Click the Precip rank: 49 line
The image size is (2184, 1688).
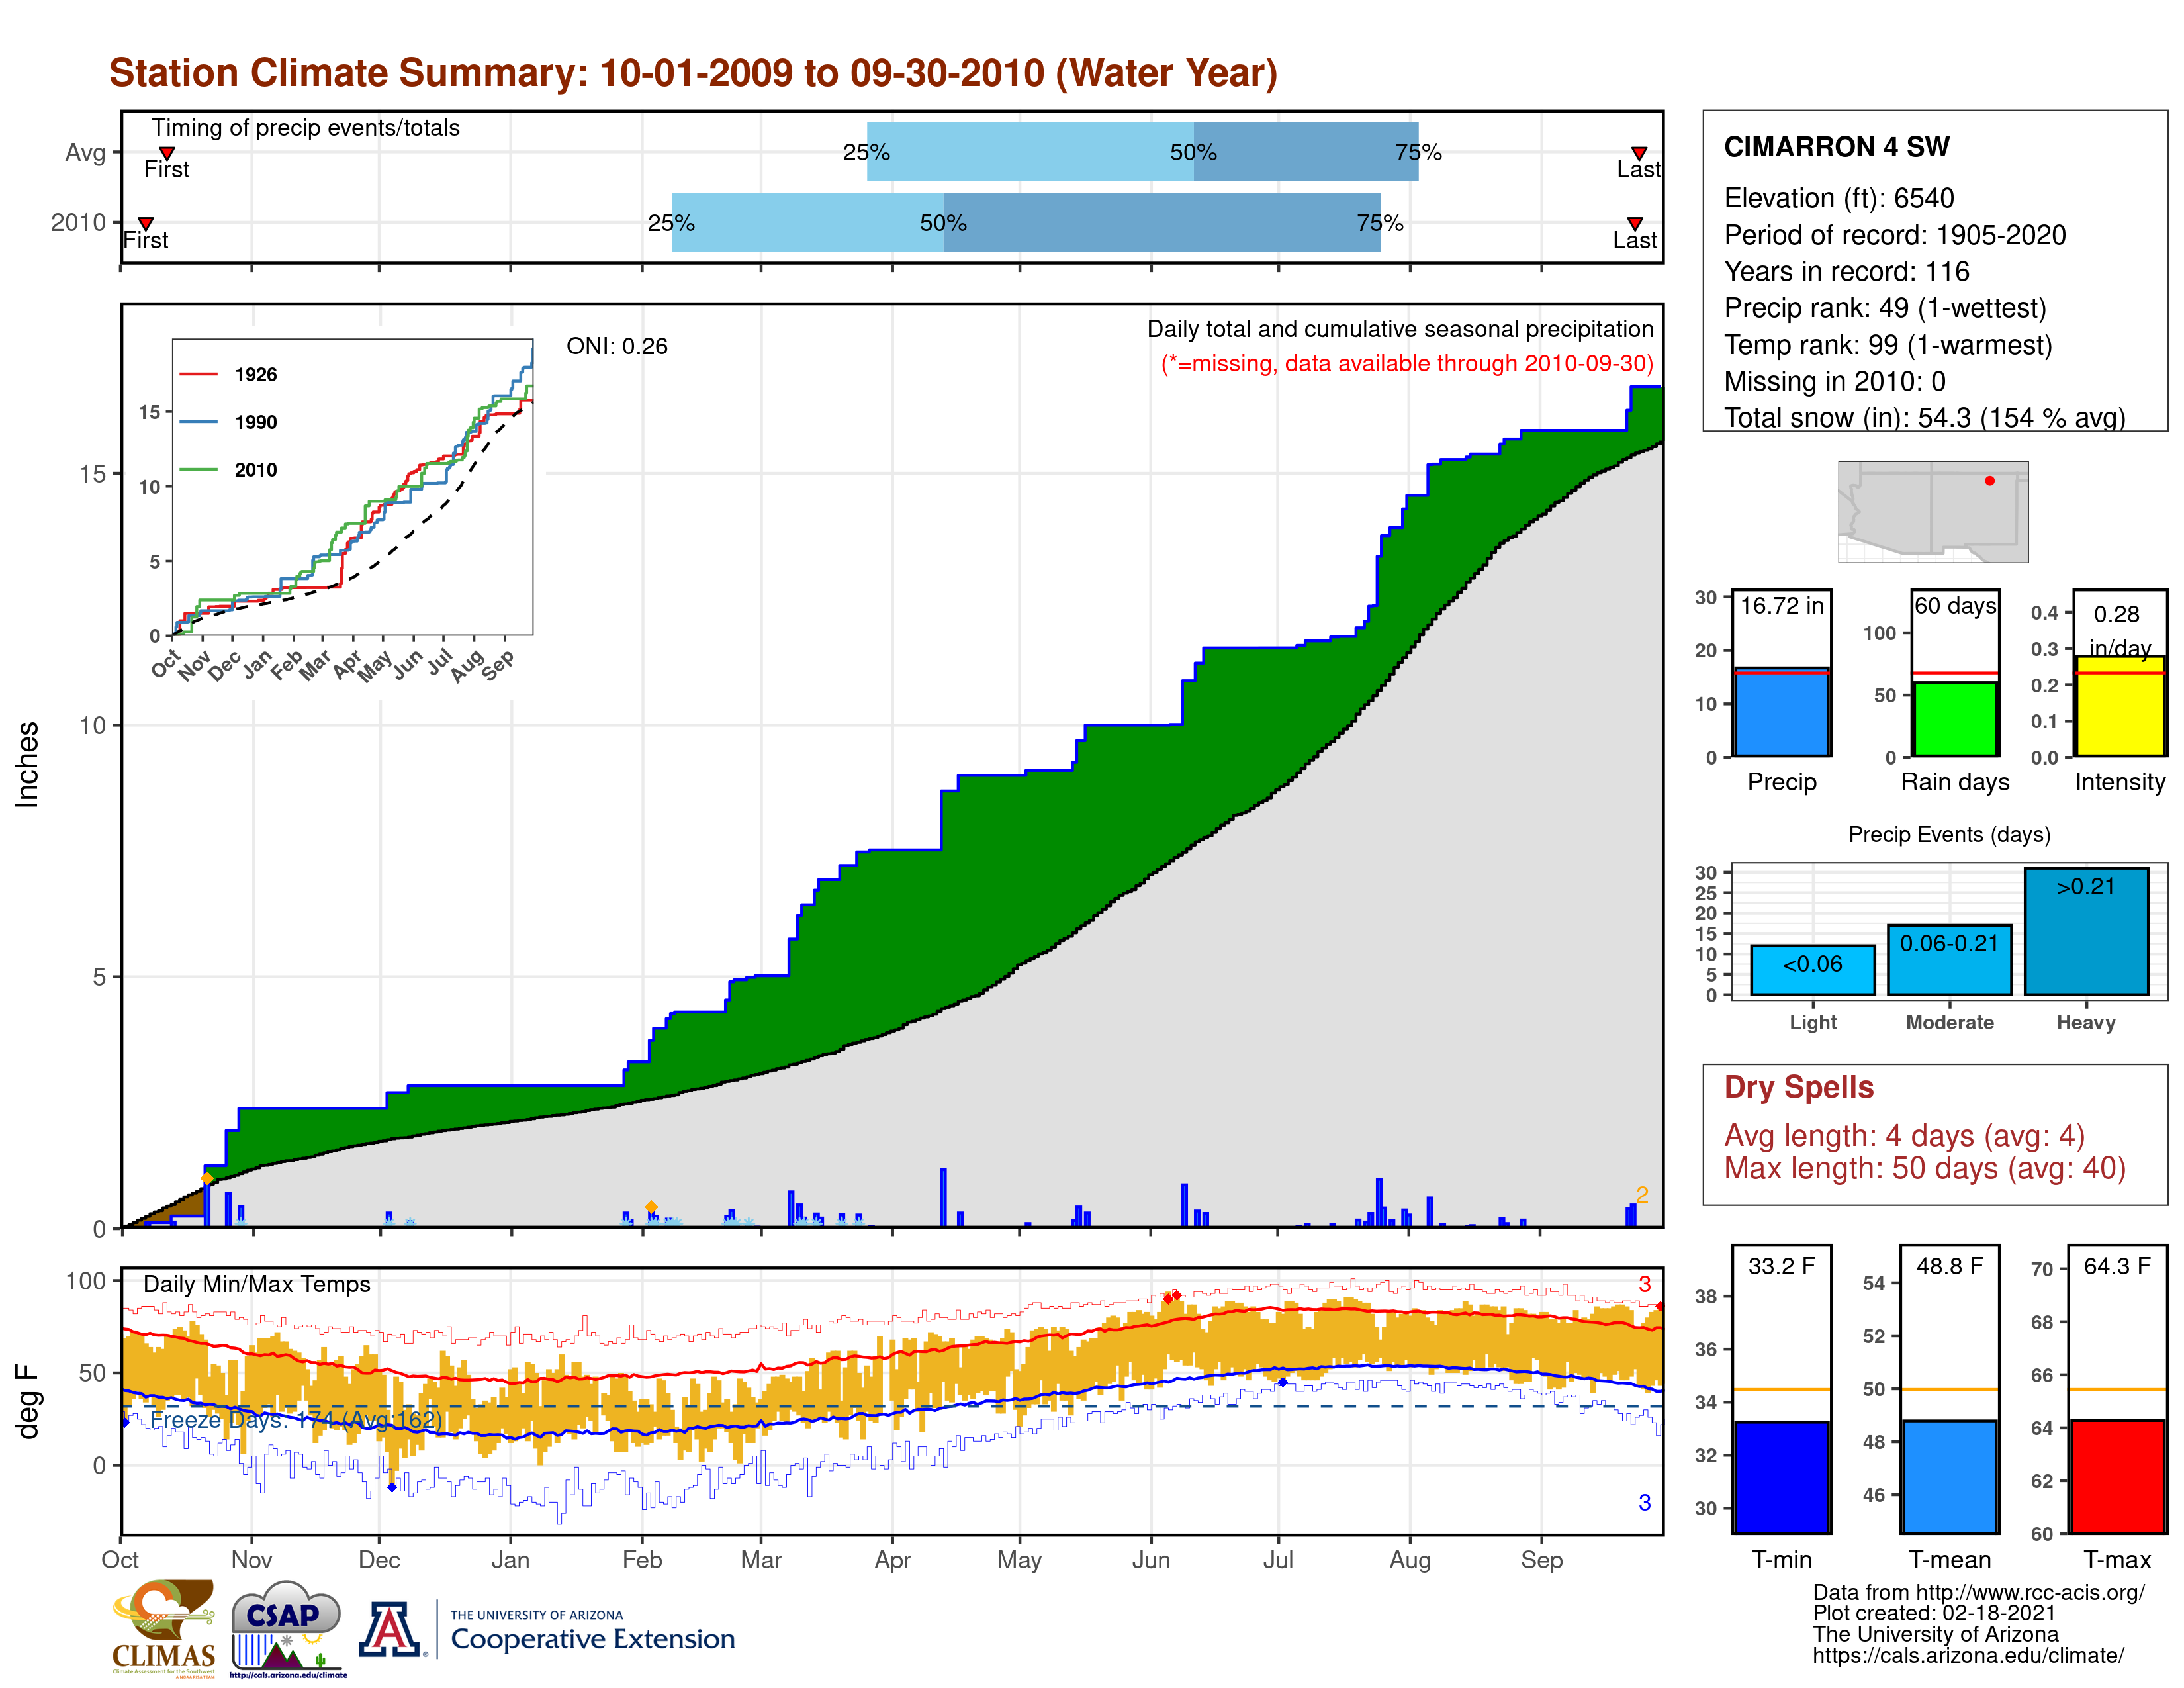tap(1885, 308)
